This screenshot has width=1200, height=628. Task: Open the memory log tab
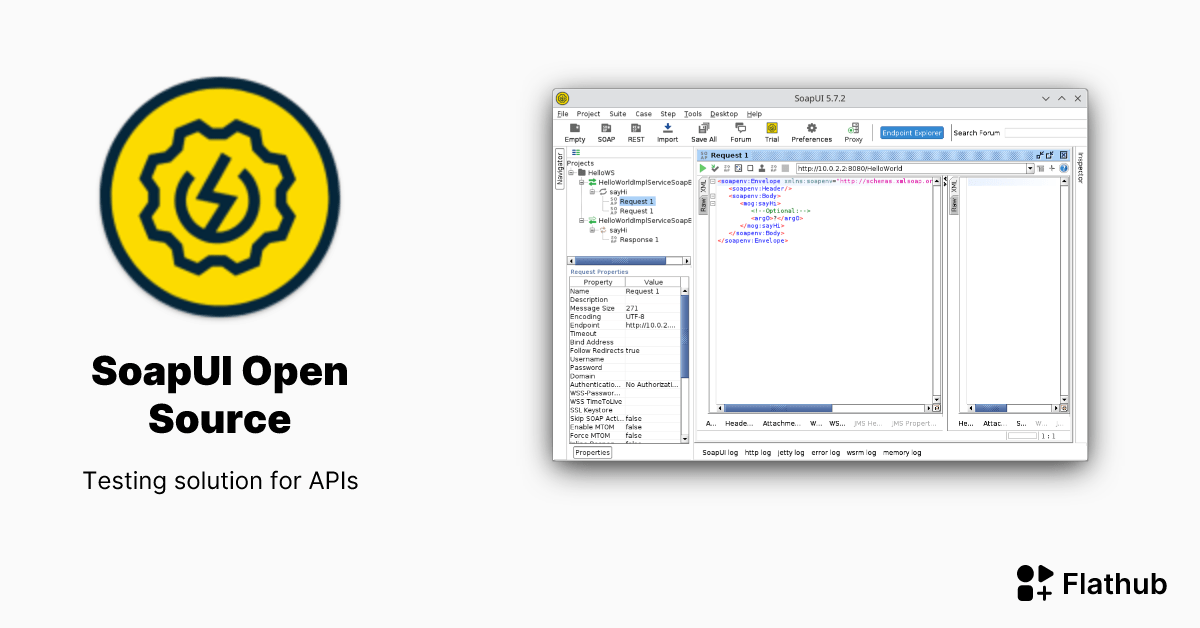(902, 452)
